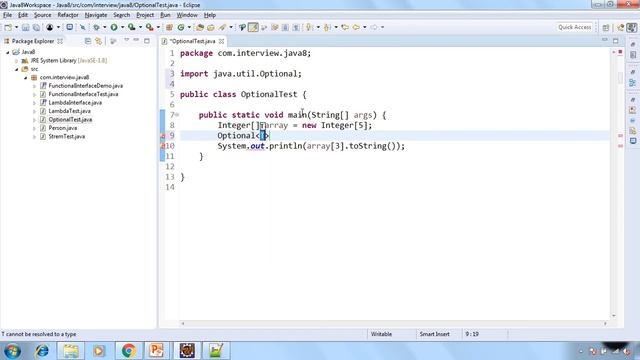Screen dimensions: 640x360
Task: Click the Back navigation arrow icon
Action: tap(356, 27)
